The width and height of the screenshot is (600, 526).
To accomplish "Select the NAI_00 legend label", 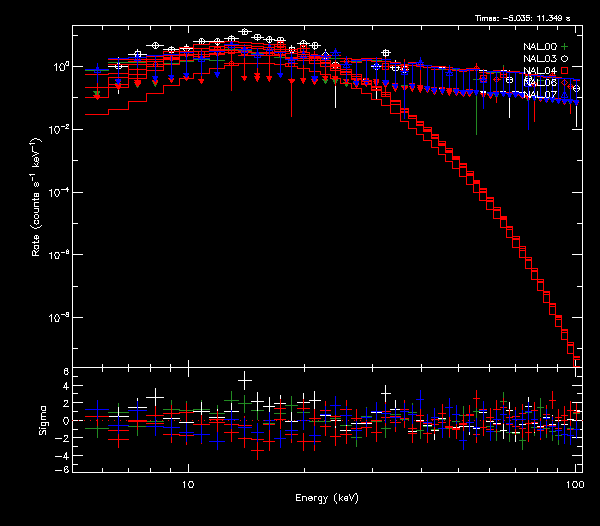I will [539, 47].
